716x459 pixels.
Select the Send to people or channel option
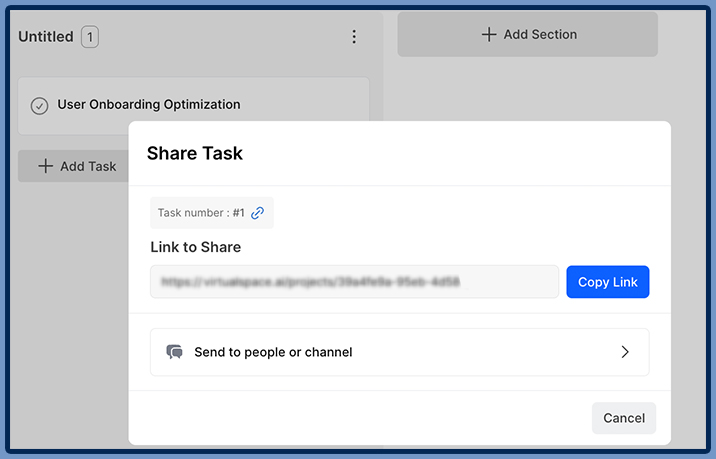pyautogui.click(x=399, y=352)
